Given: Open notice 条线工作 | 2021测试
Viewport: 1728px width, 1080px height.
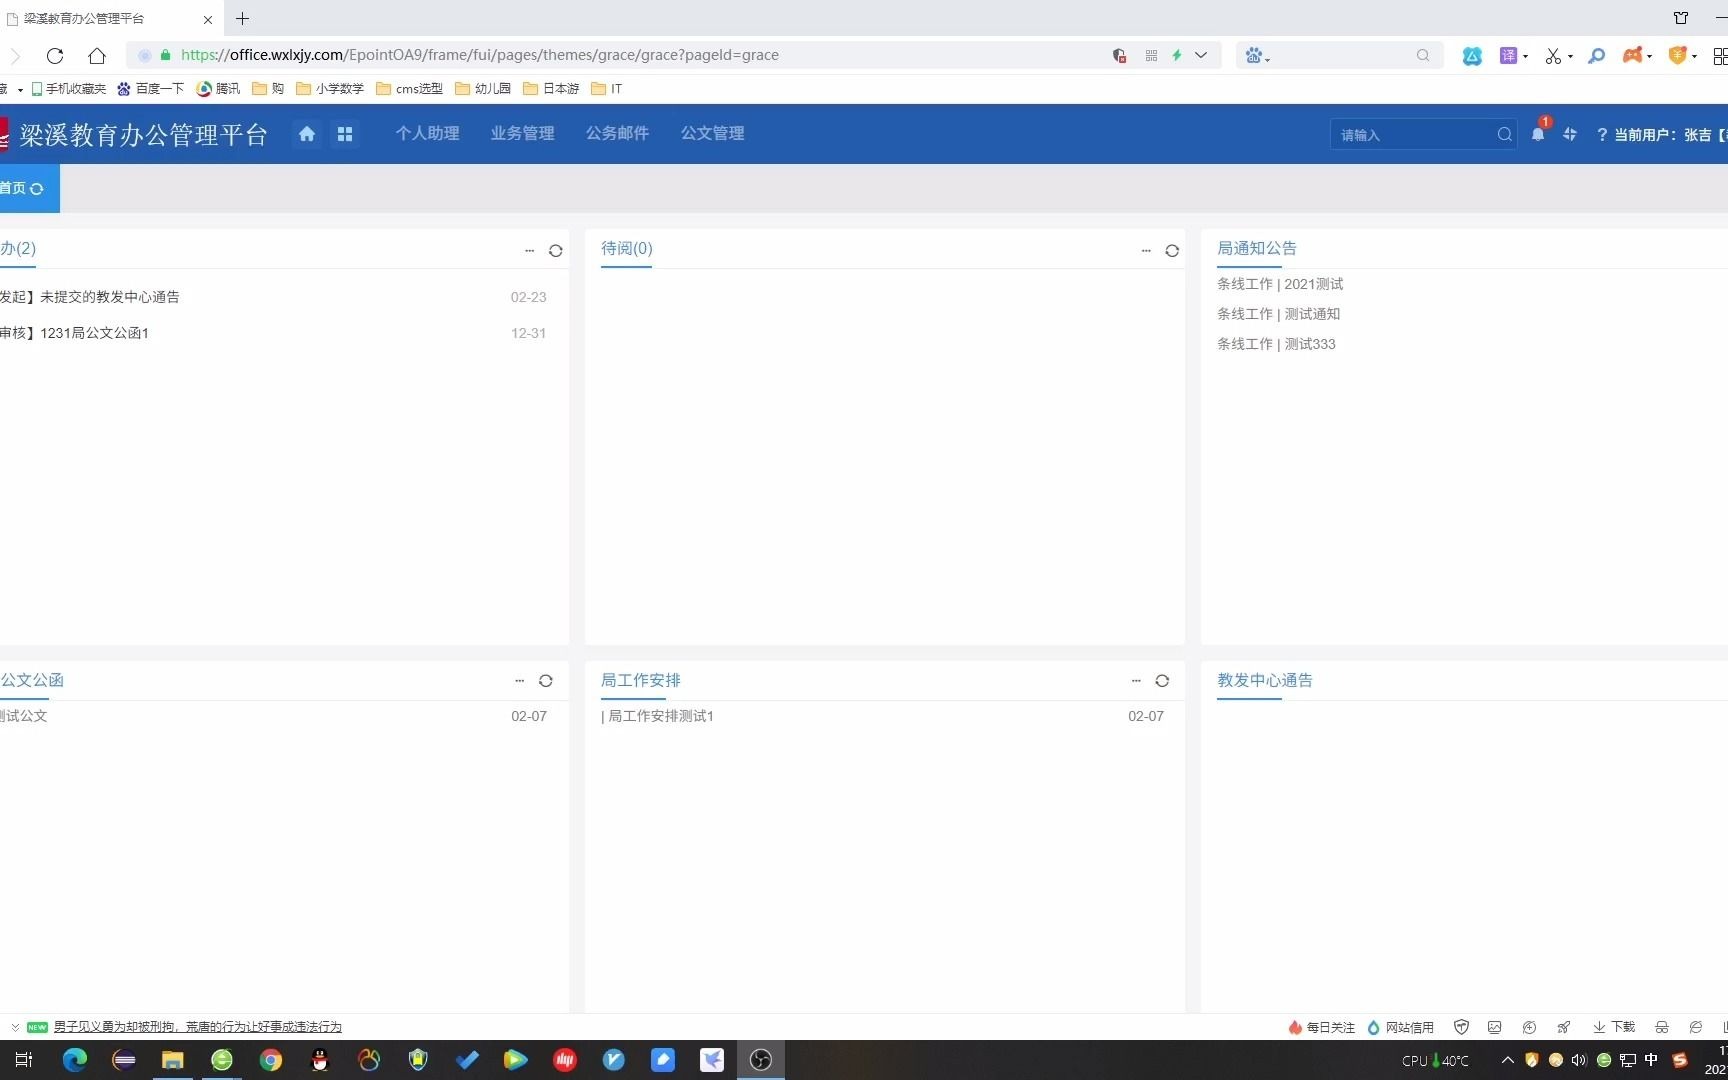Looking at the screenshot, I should 1280,284.
